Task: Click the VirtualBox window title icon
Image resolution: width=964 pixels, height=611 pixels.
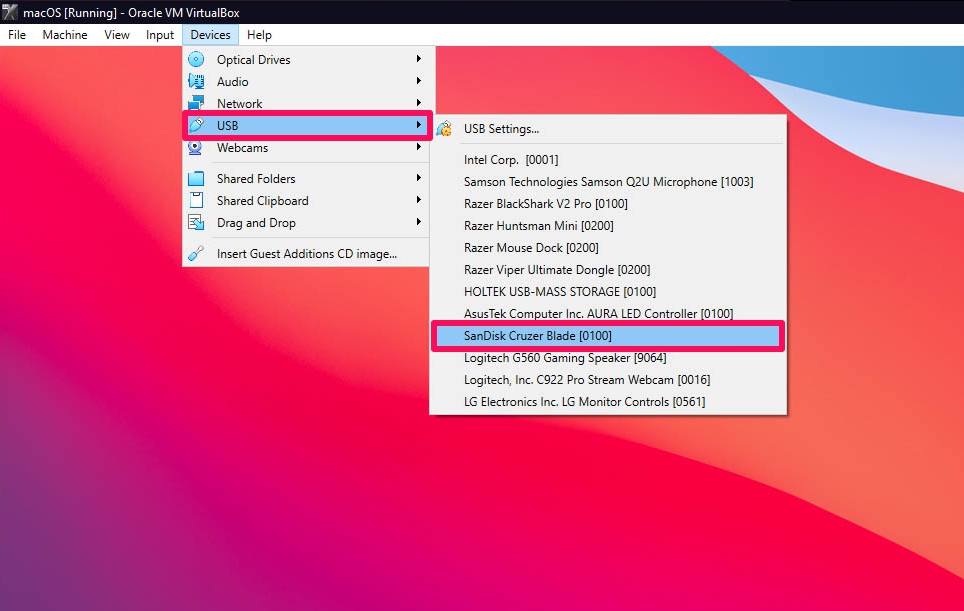Action: pyautogui.click(x=9, y=12)
